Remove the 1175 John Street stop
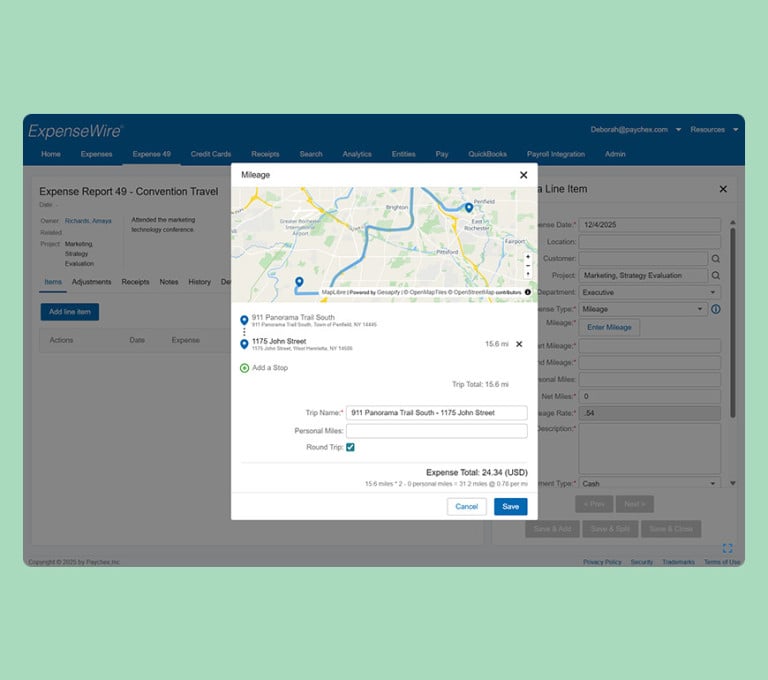Screen dimensions: 768x680 coord(519,344)
